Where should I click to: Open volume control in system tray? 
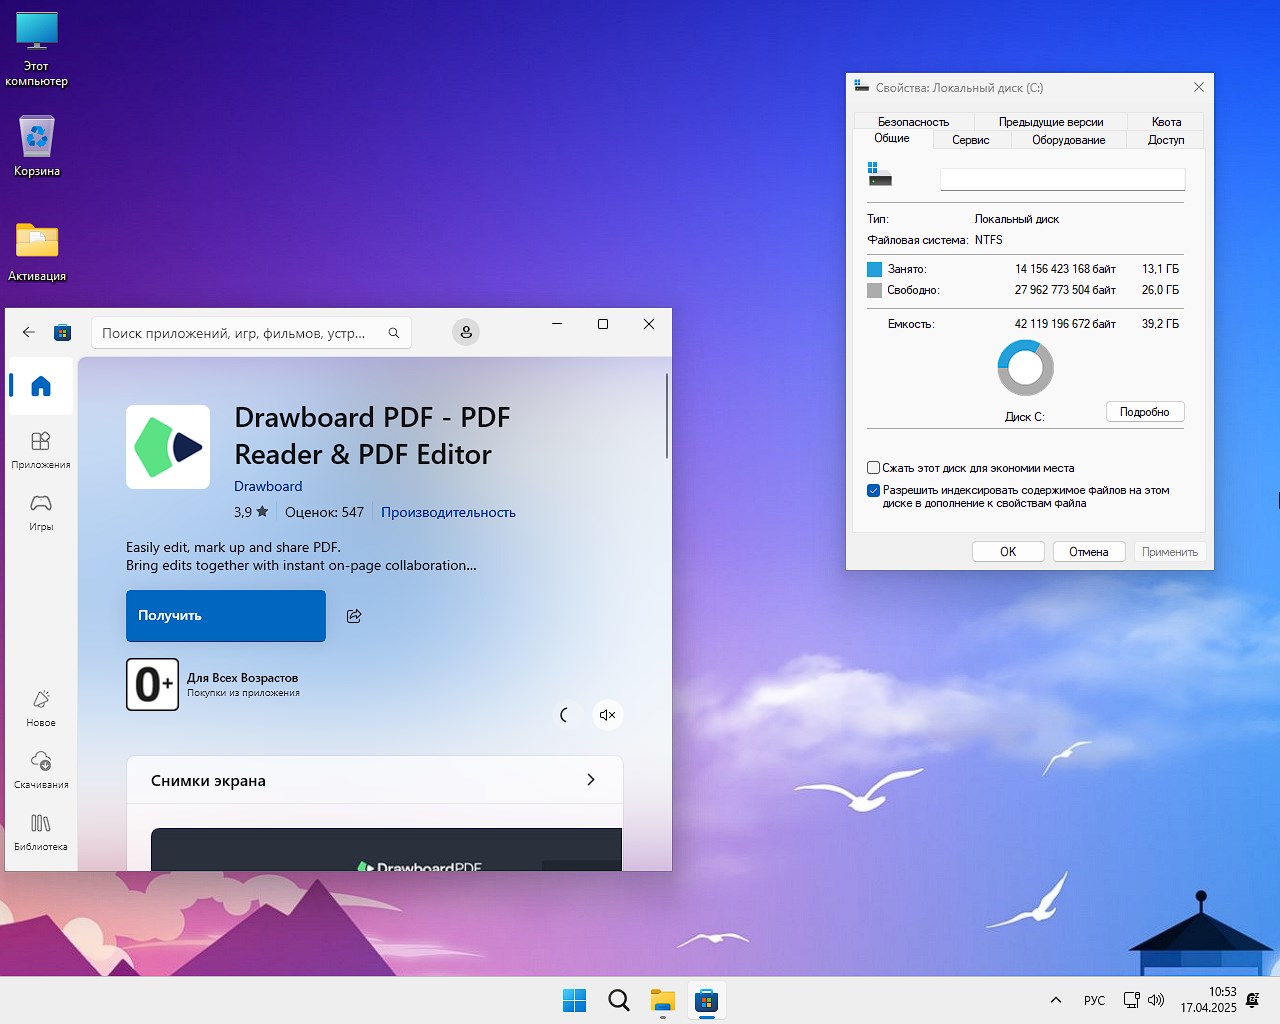(1156, 1000)
